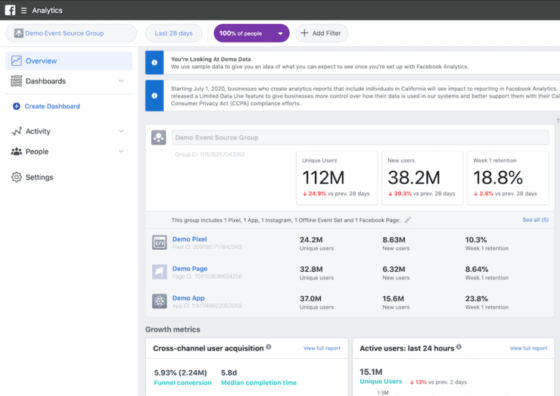Click the Demo App gear icon
The width and height of the screenshot is (560, 396).
(159, 301)
